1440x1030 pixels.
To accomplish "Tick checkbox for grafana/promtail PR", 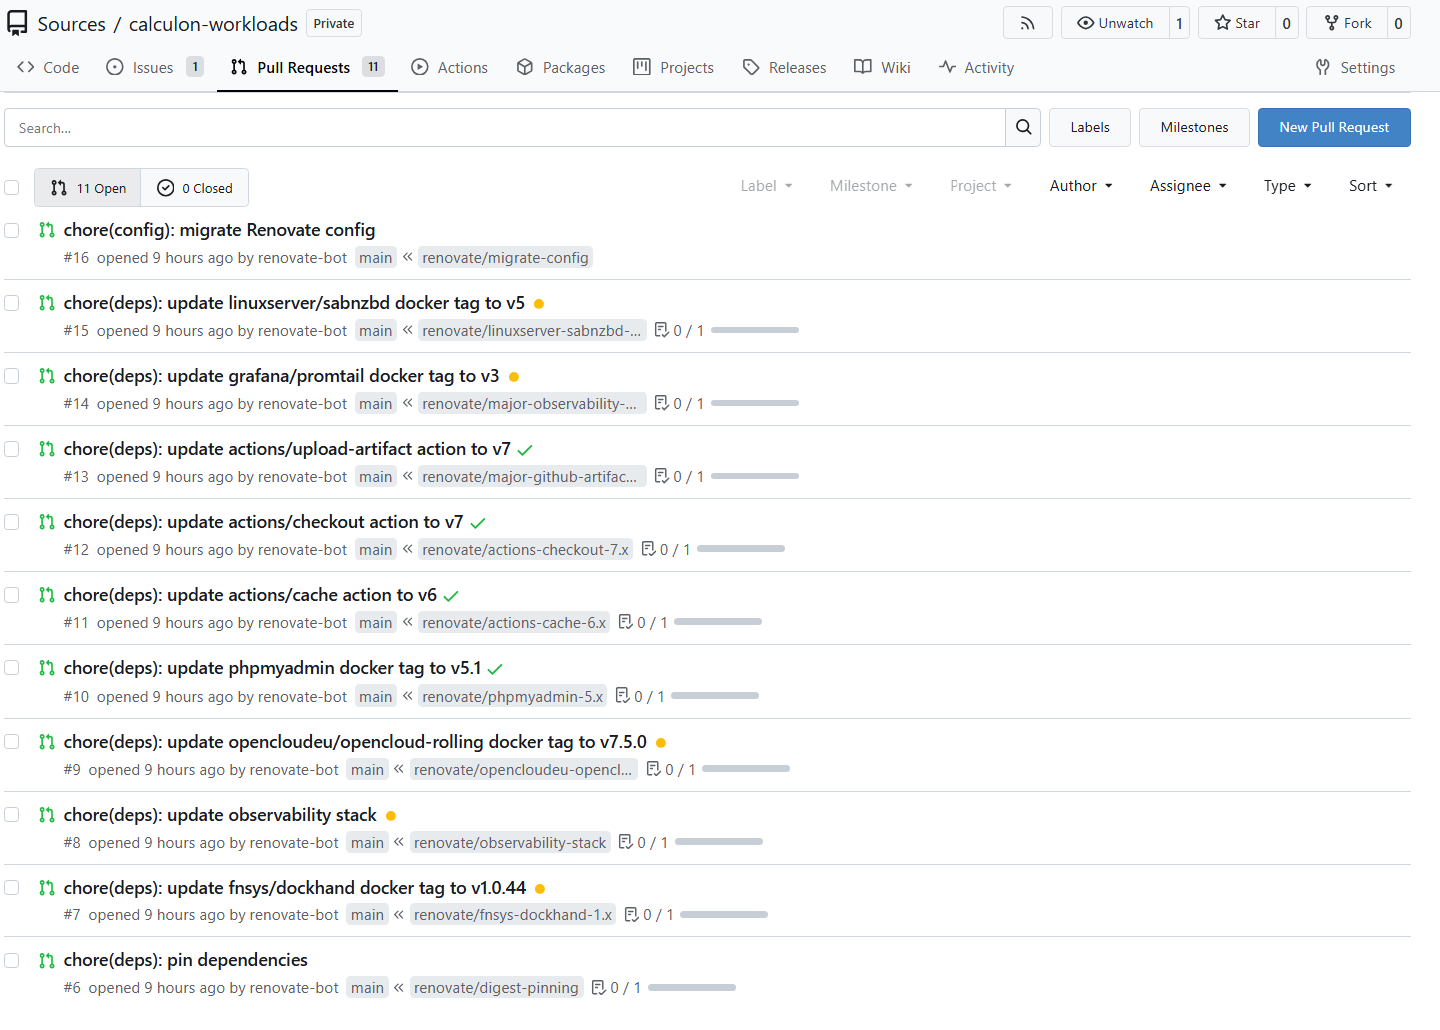I will click(x=12, y=376).
